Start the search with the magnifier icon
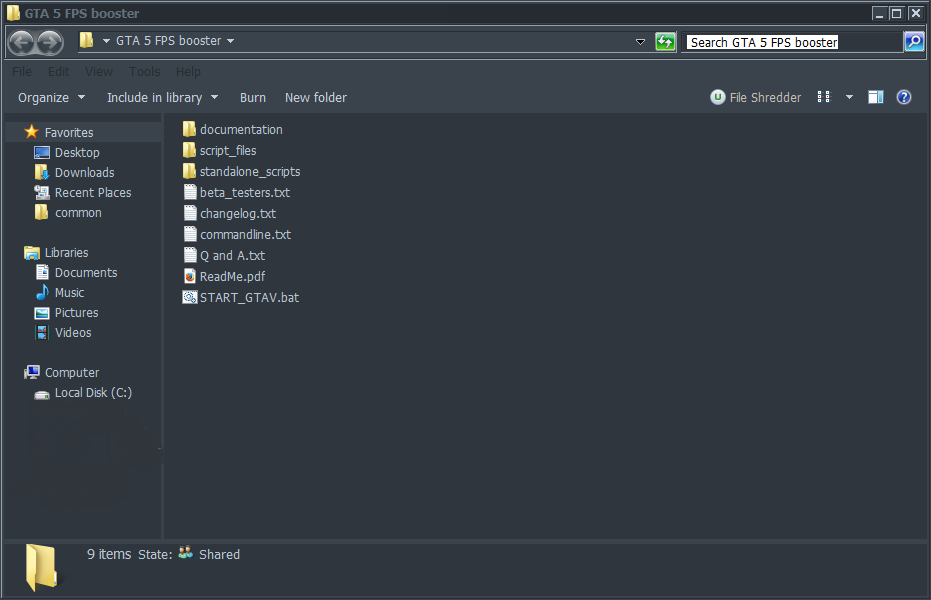The image size is (931, 600). 913,41
